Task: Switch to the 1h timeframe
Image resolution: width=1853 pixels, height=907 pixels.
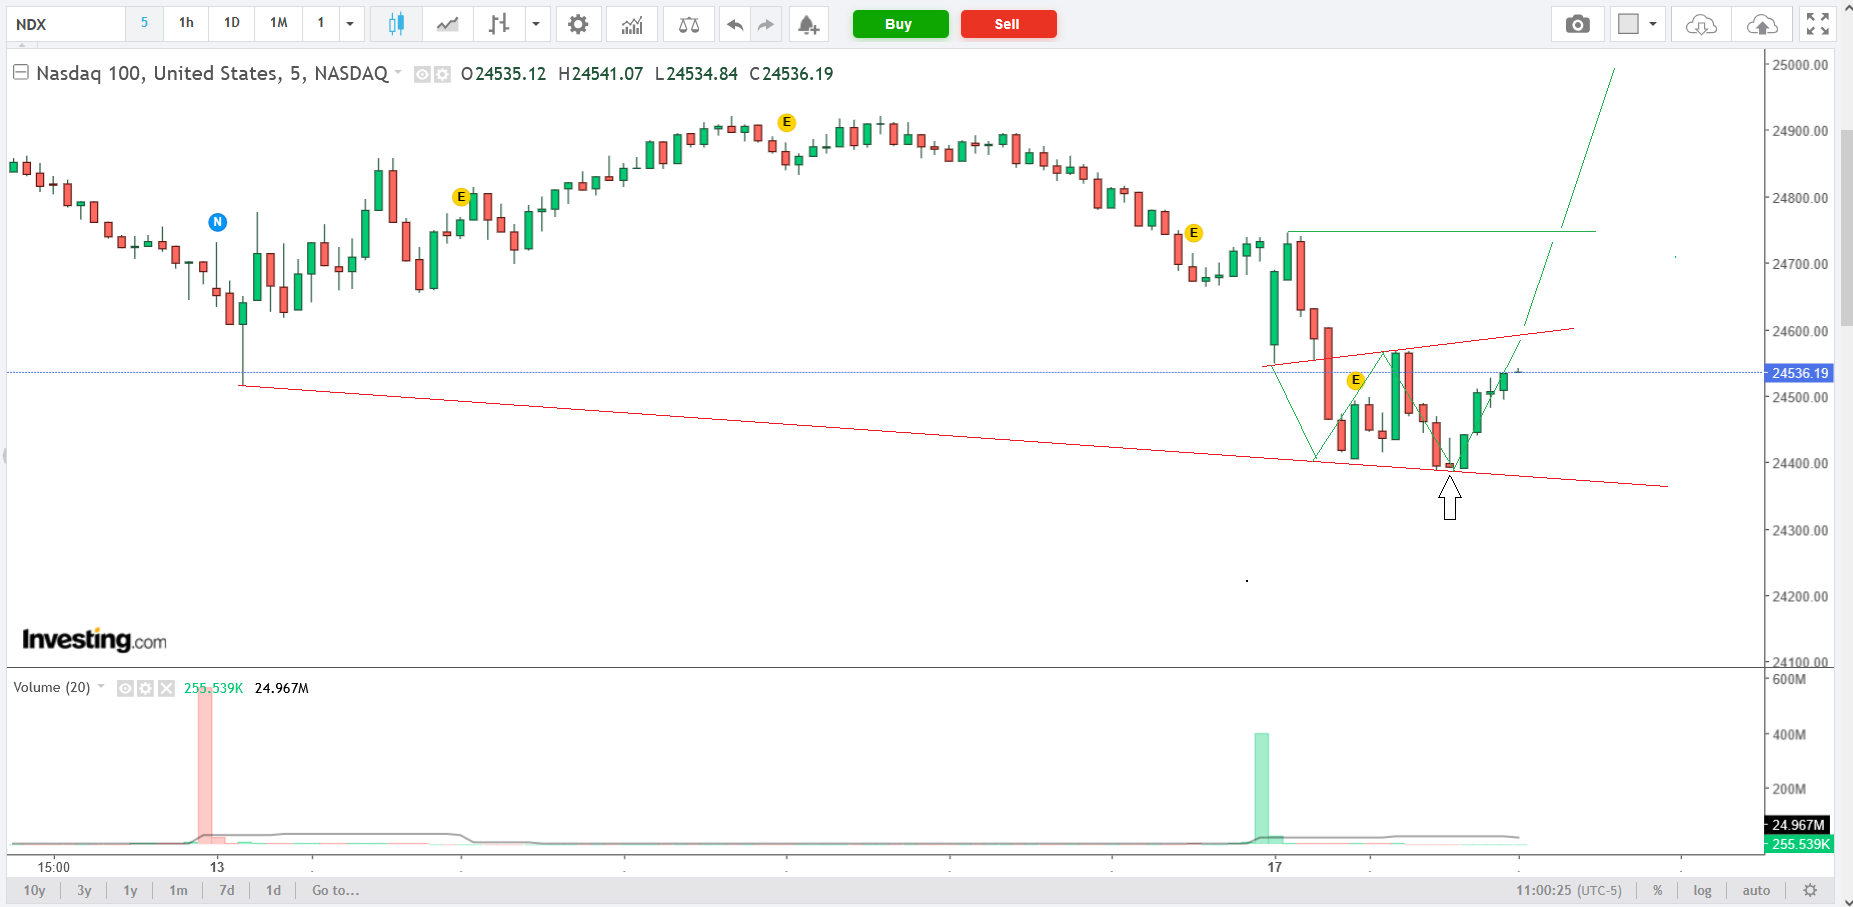Action: pos(186,23)
